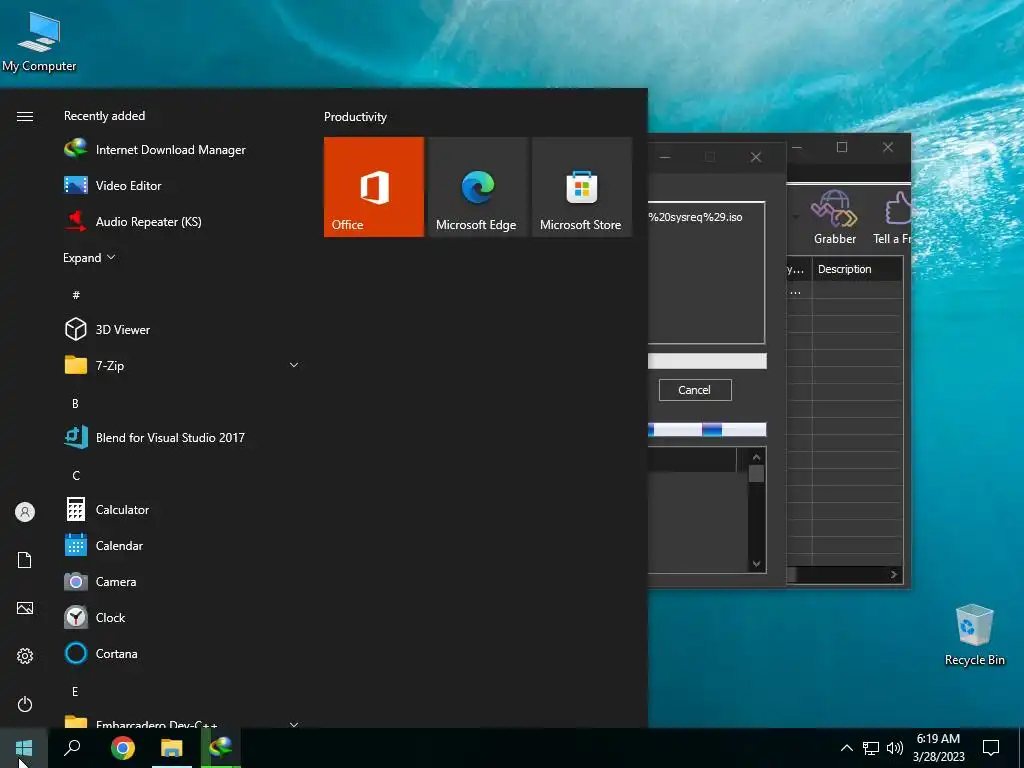Open File Explorer from taskbar

pyautogui.click(x=172, y=748)
